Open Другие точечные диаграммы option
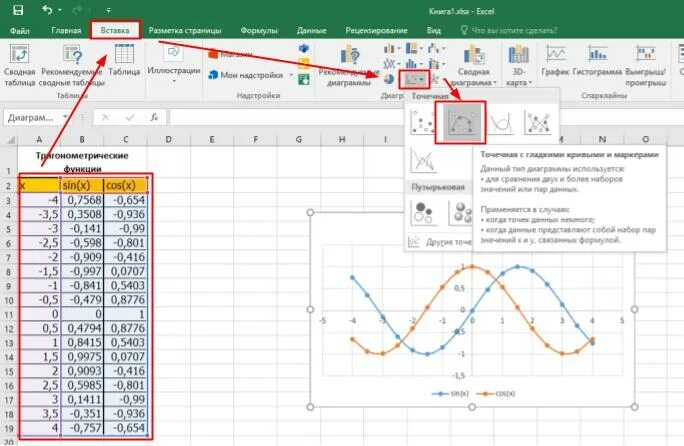 441,242
